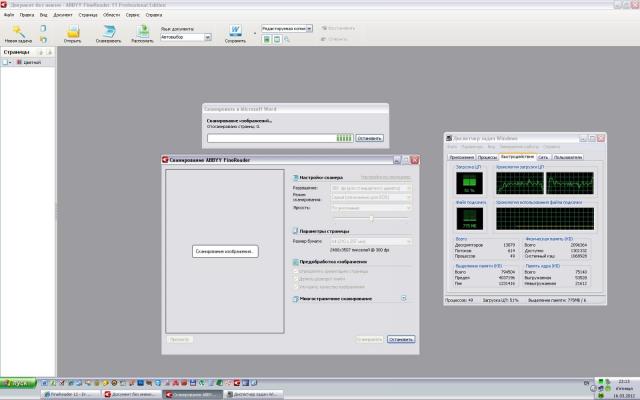This screenshot has height=400, width=640.
Task: Click the move page up icon in Pages panel
Action: coord(41,52)
